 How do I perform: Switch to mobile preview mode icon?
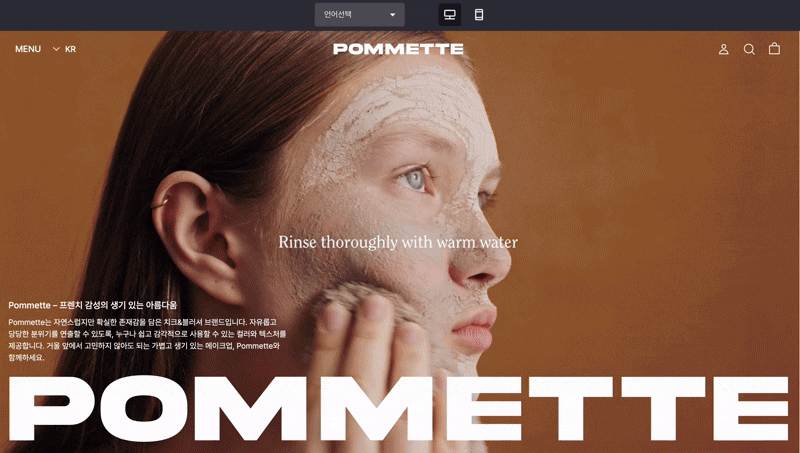(x=479, y=15)
